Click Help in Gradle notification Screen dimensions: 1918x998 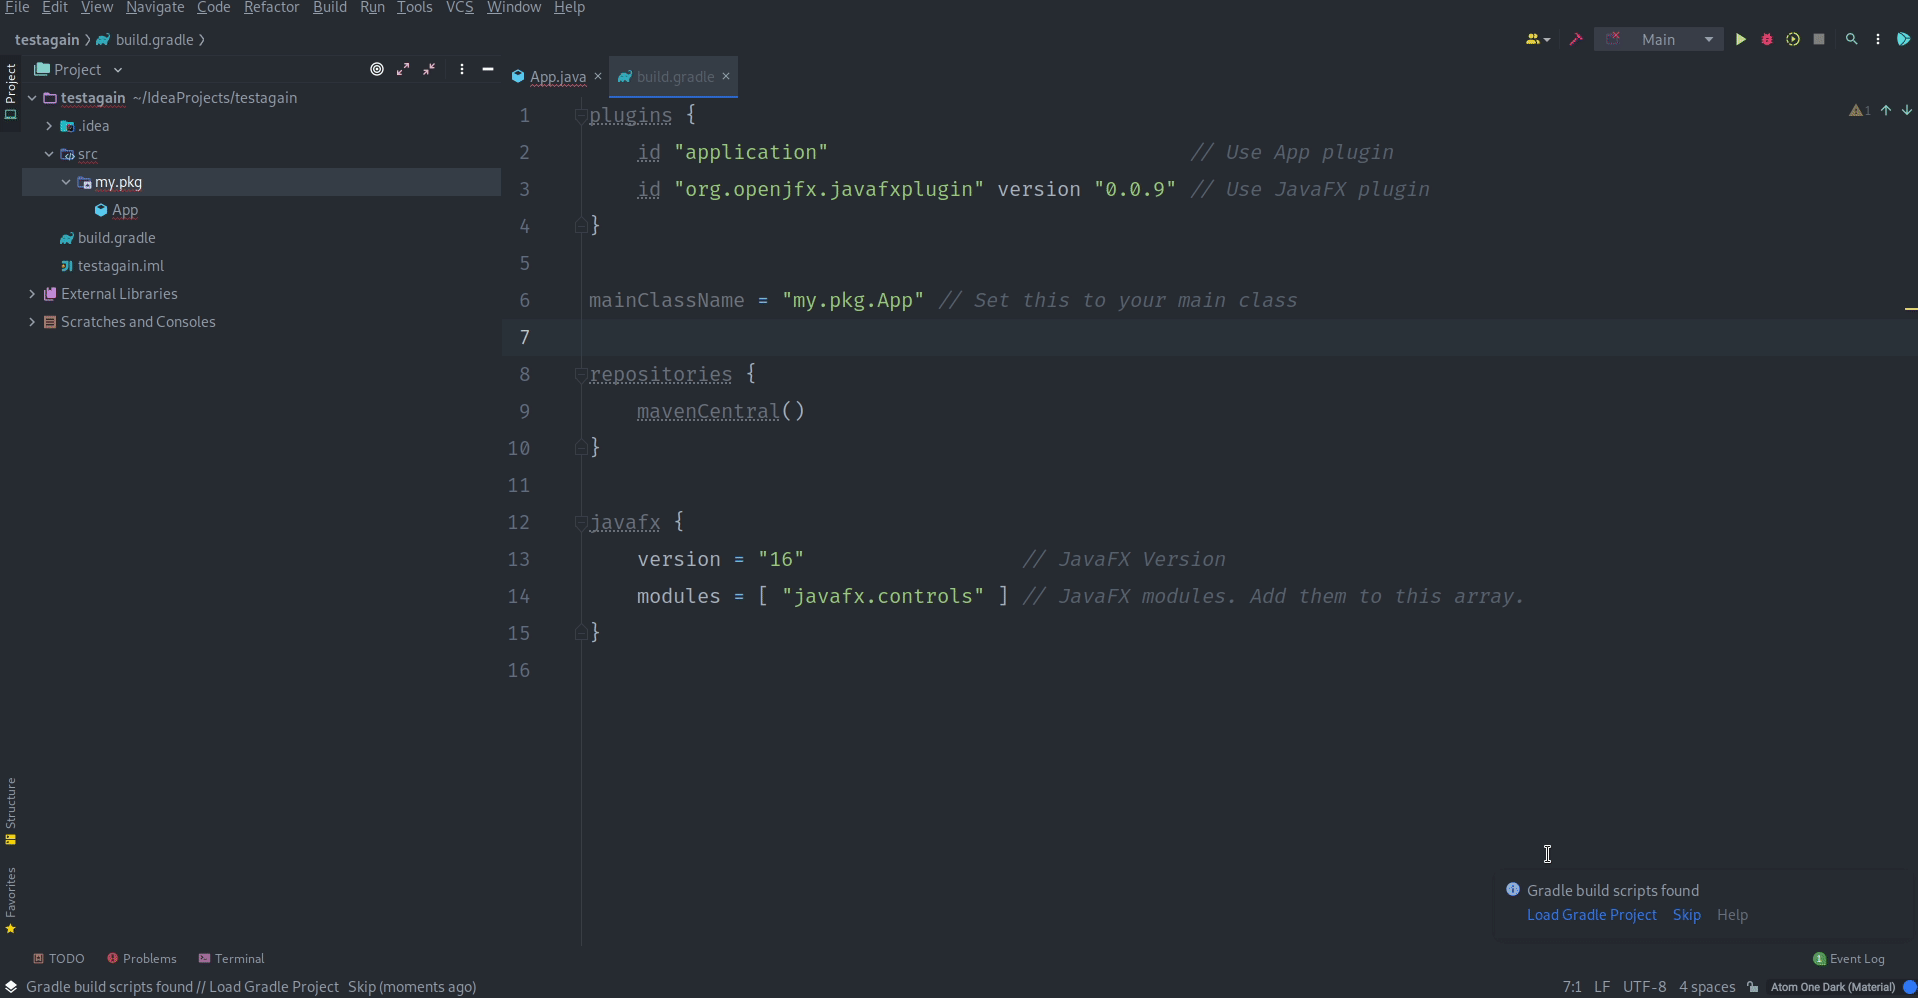[1733, 915]
